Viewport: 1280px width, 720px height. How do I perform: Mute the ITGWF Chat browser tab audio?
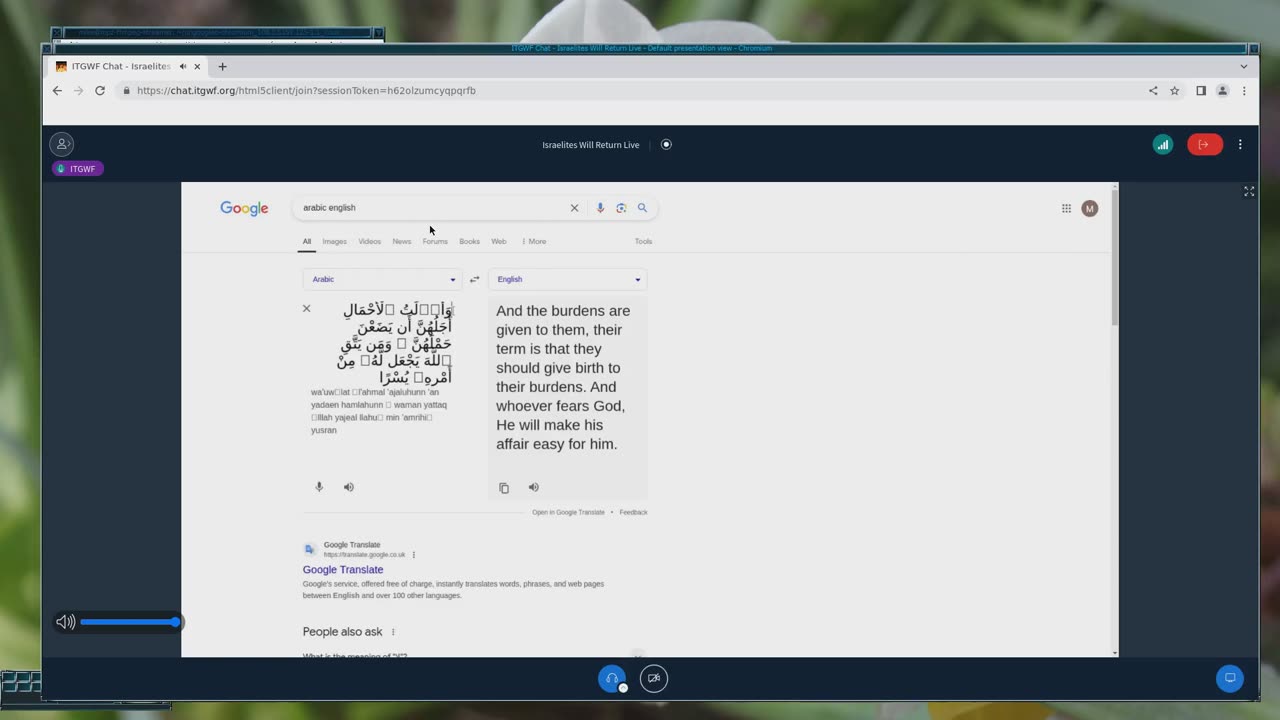coord(183,66)
